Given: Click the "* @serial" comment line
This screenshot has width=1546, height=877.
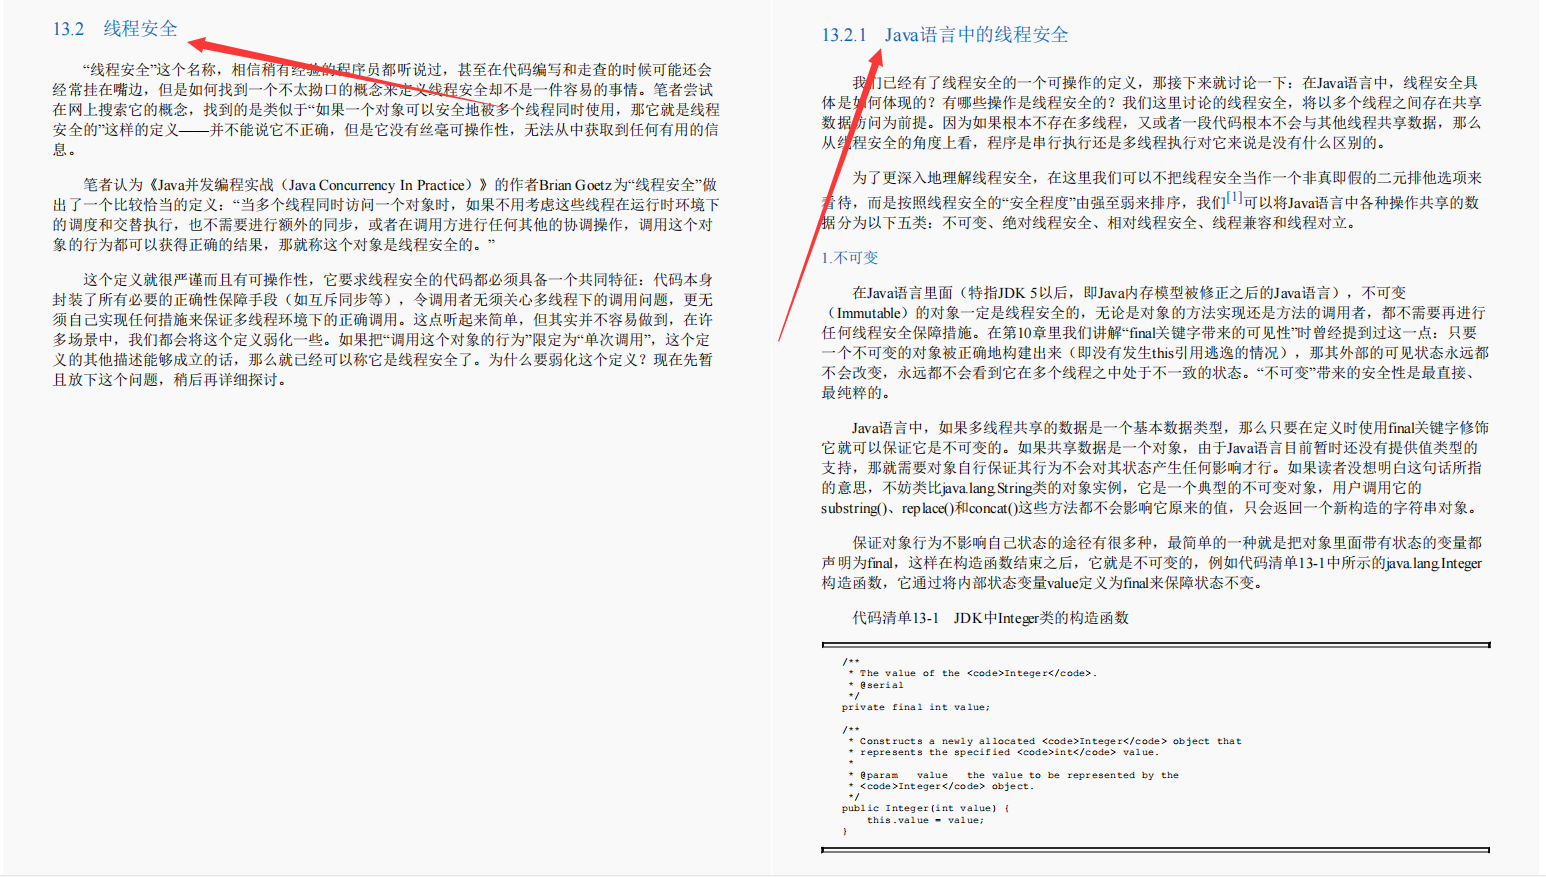Looking at the screenshot, I should click(876, 685).
